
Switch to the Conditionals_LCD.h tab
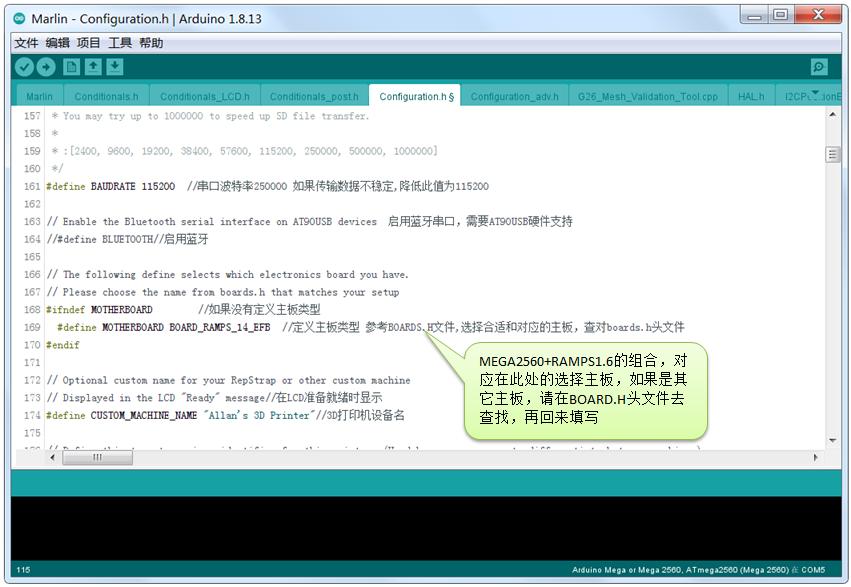[x=203, y=95]
